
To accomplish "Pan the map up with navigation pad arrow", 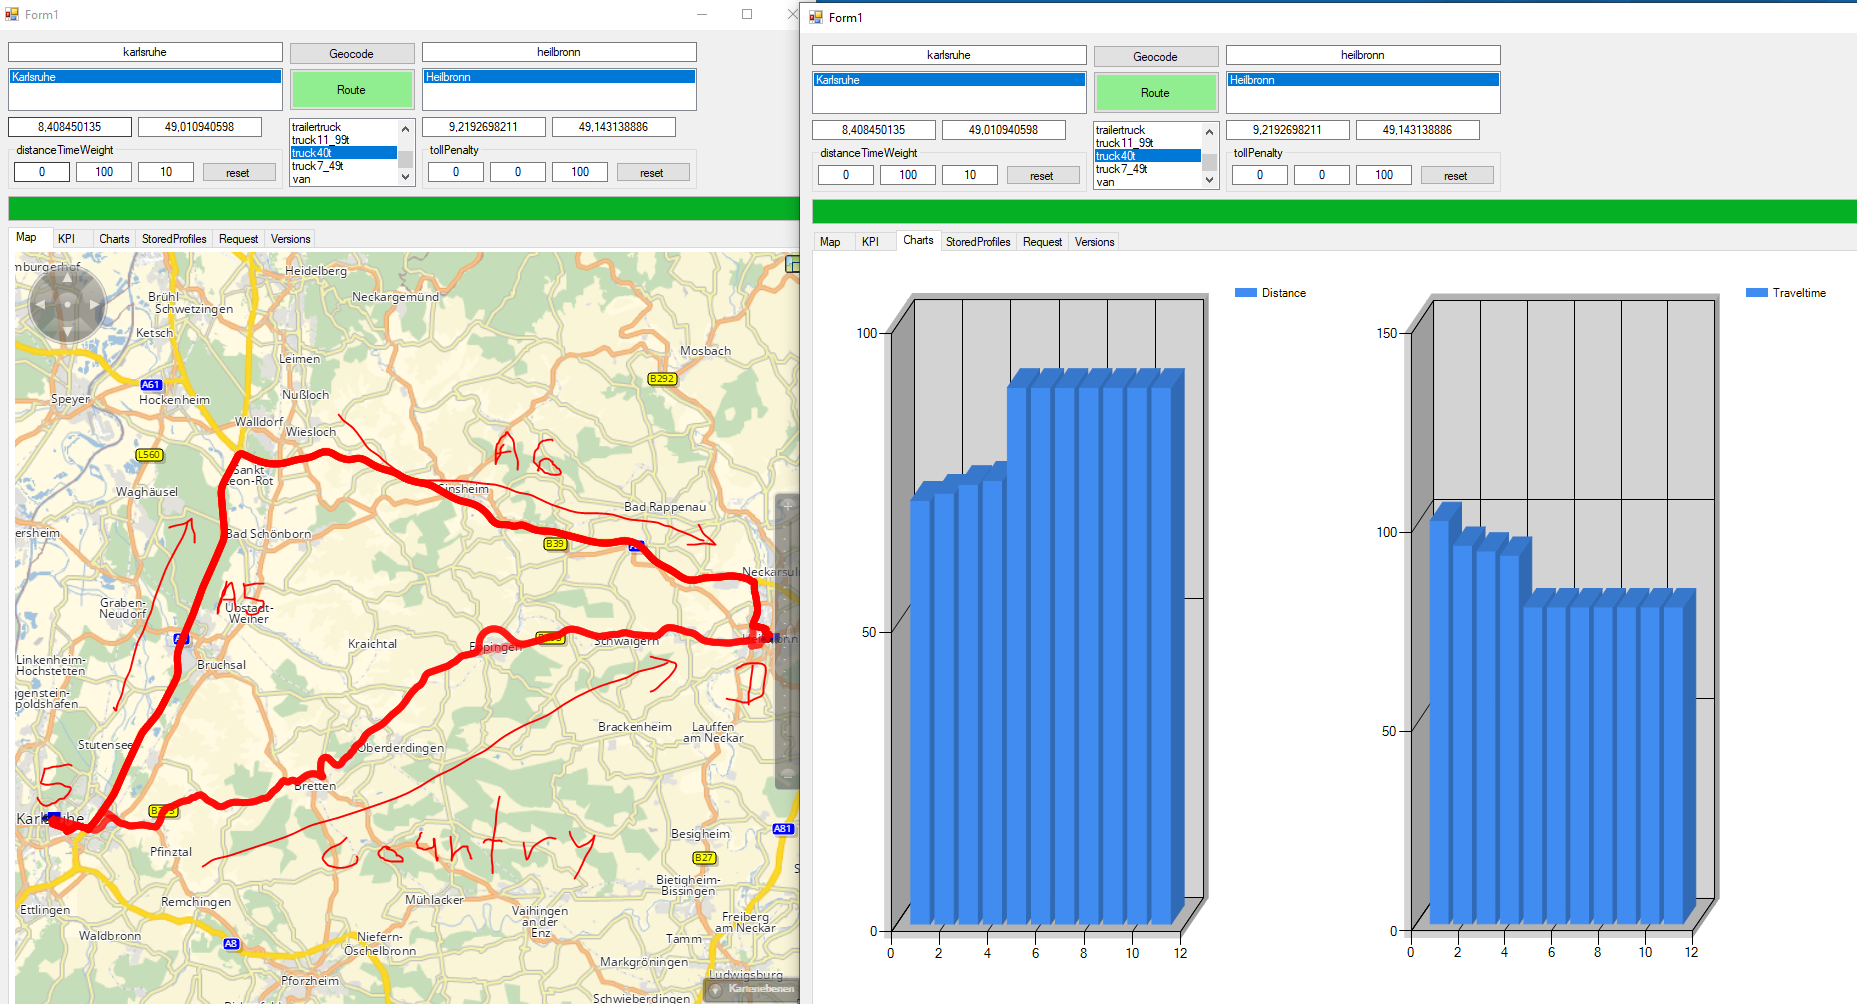I will [x=67, y=278].
